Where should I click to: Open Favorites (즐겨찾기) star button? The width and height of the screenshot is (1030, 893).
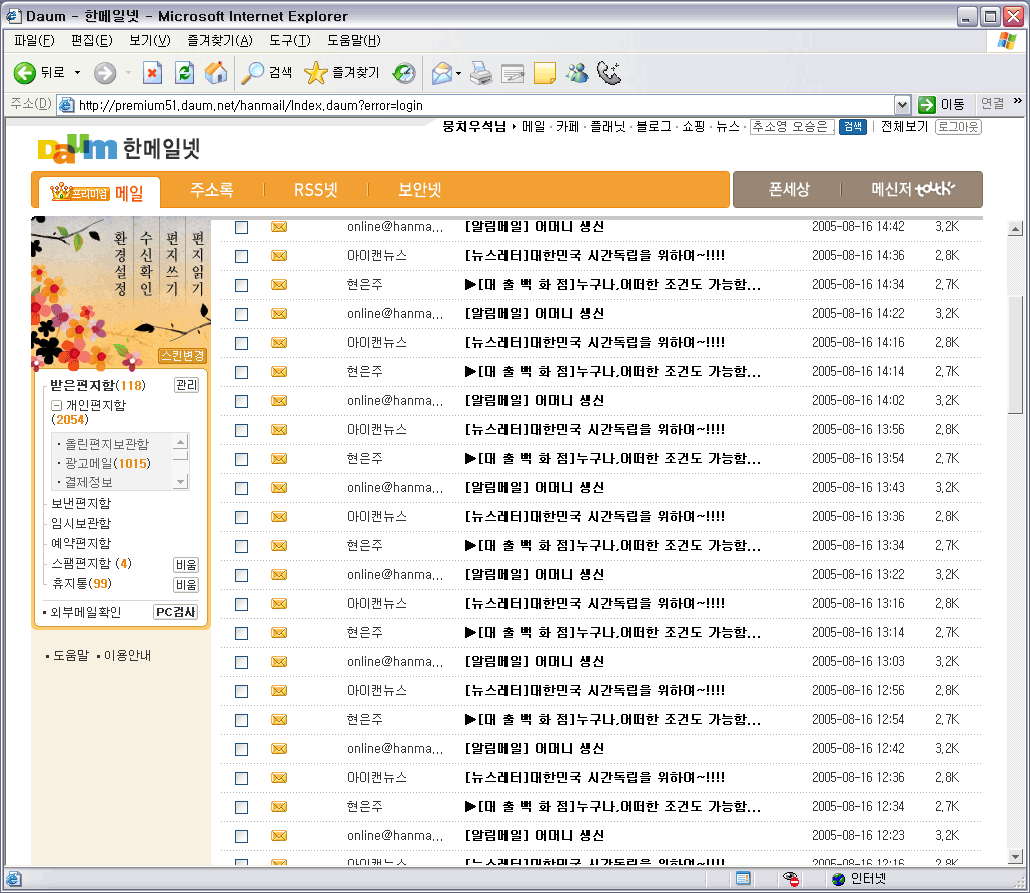(x=342, y=73)
